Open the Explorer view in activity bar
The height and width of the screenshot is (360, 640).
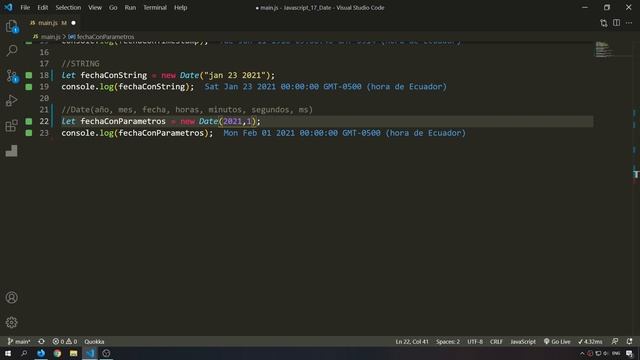11,26
